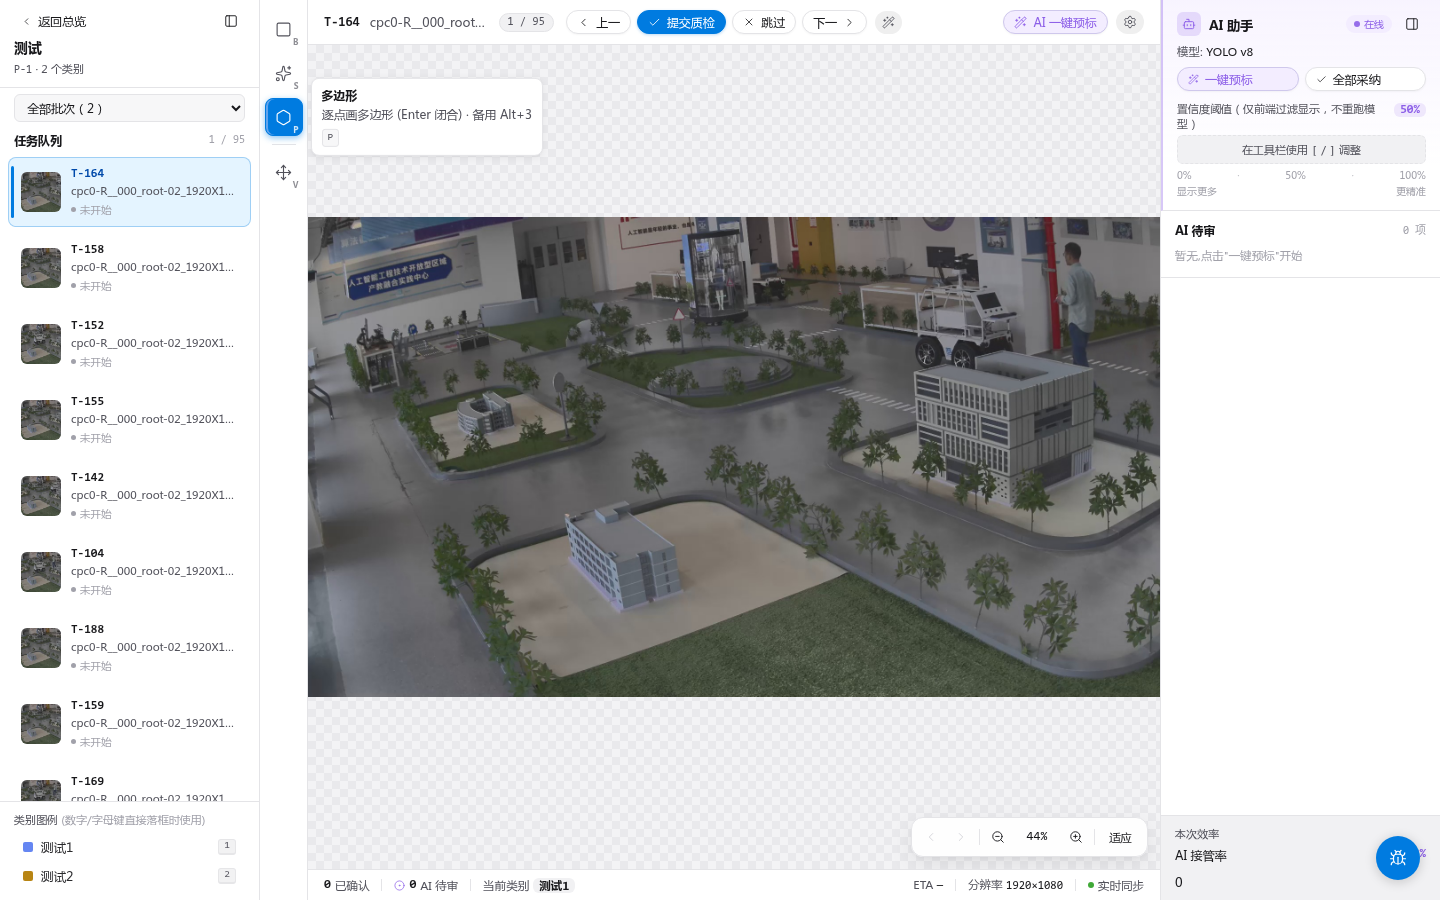Screen dimensions: 1440x900
Task: Click the magic wand icon in top bar
Action: 888,22
